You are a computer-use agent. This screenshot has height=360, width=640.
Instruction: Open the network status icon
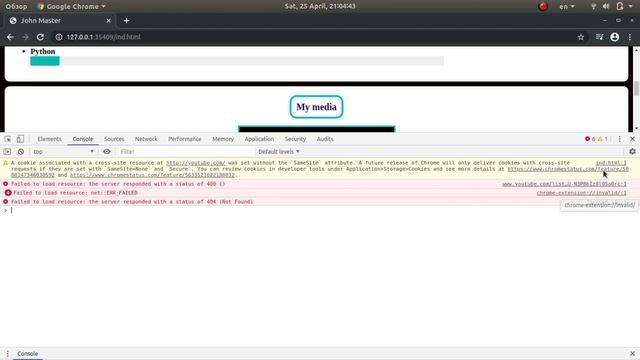[x=593, y=6]
